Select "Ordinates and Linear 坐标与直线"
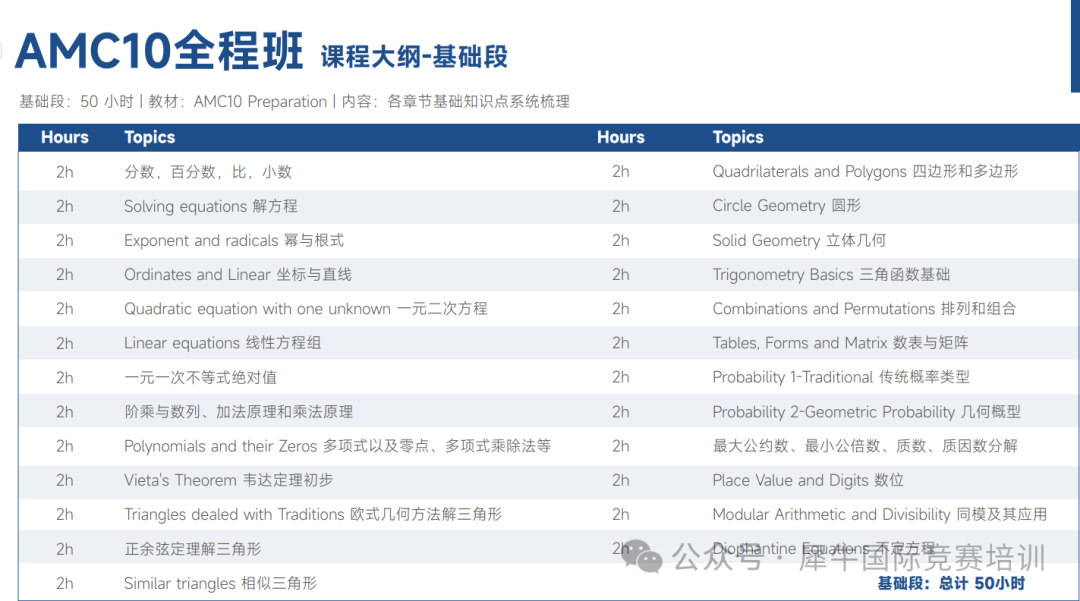The height and width of the screenshot is (601, 1080). coord(238,275)
